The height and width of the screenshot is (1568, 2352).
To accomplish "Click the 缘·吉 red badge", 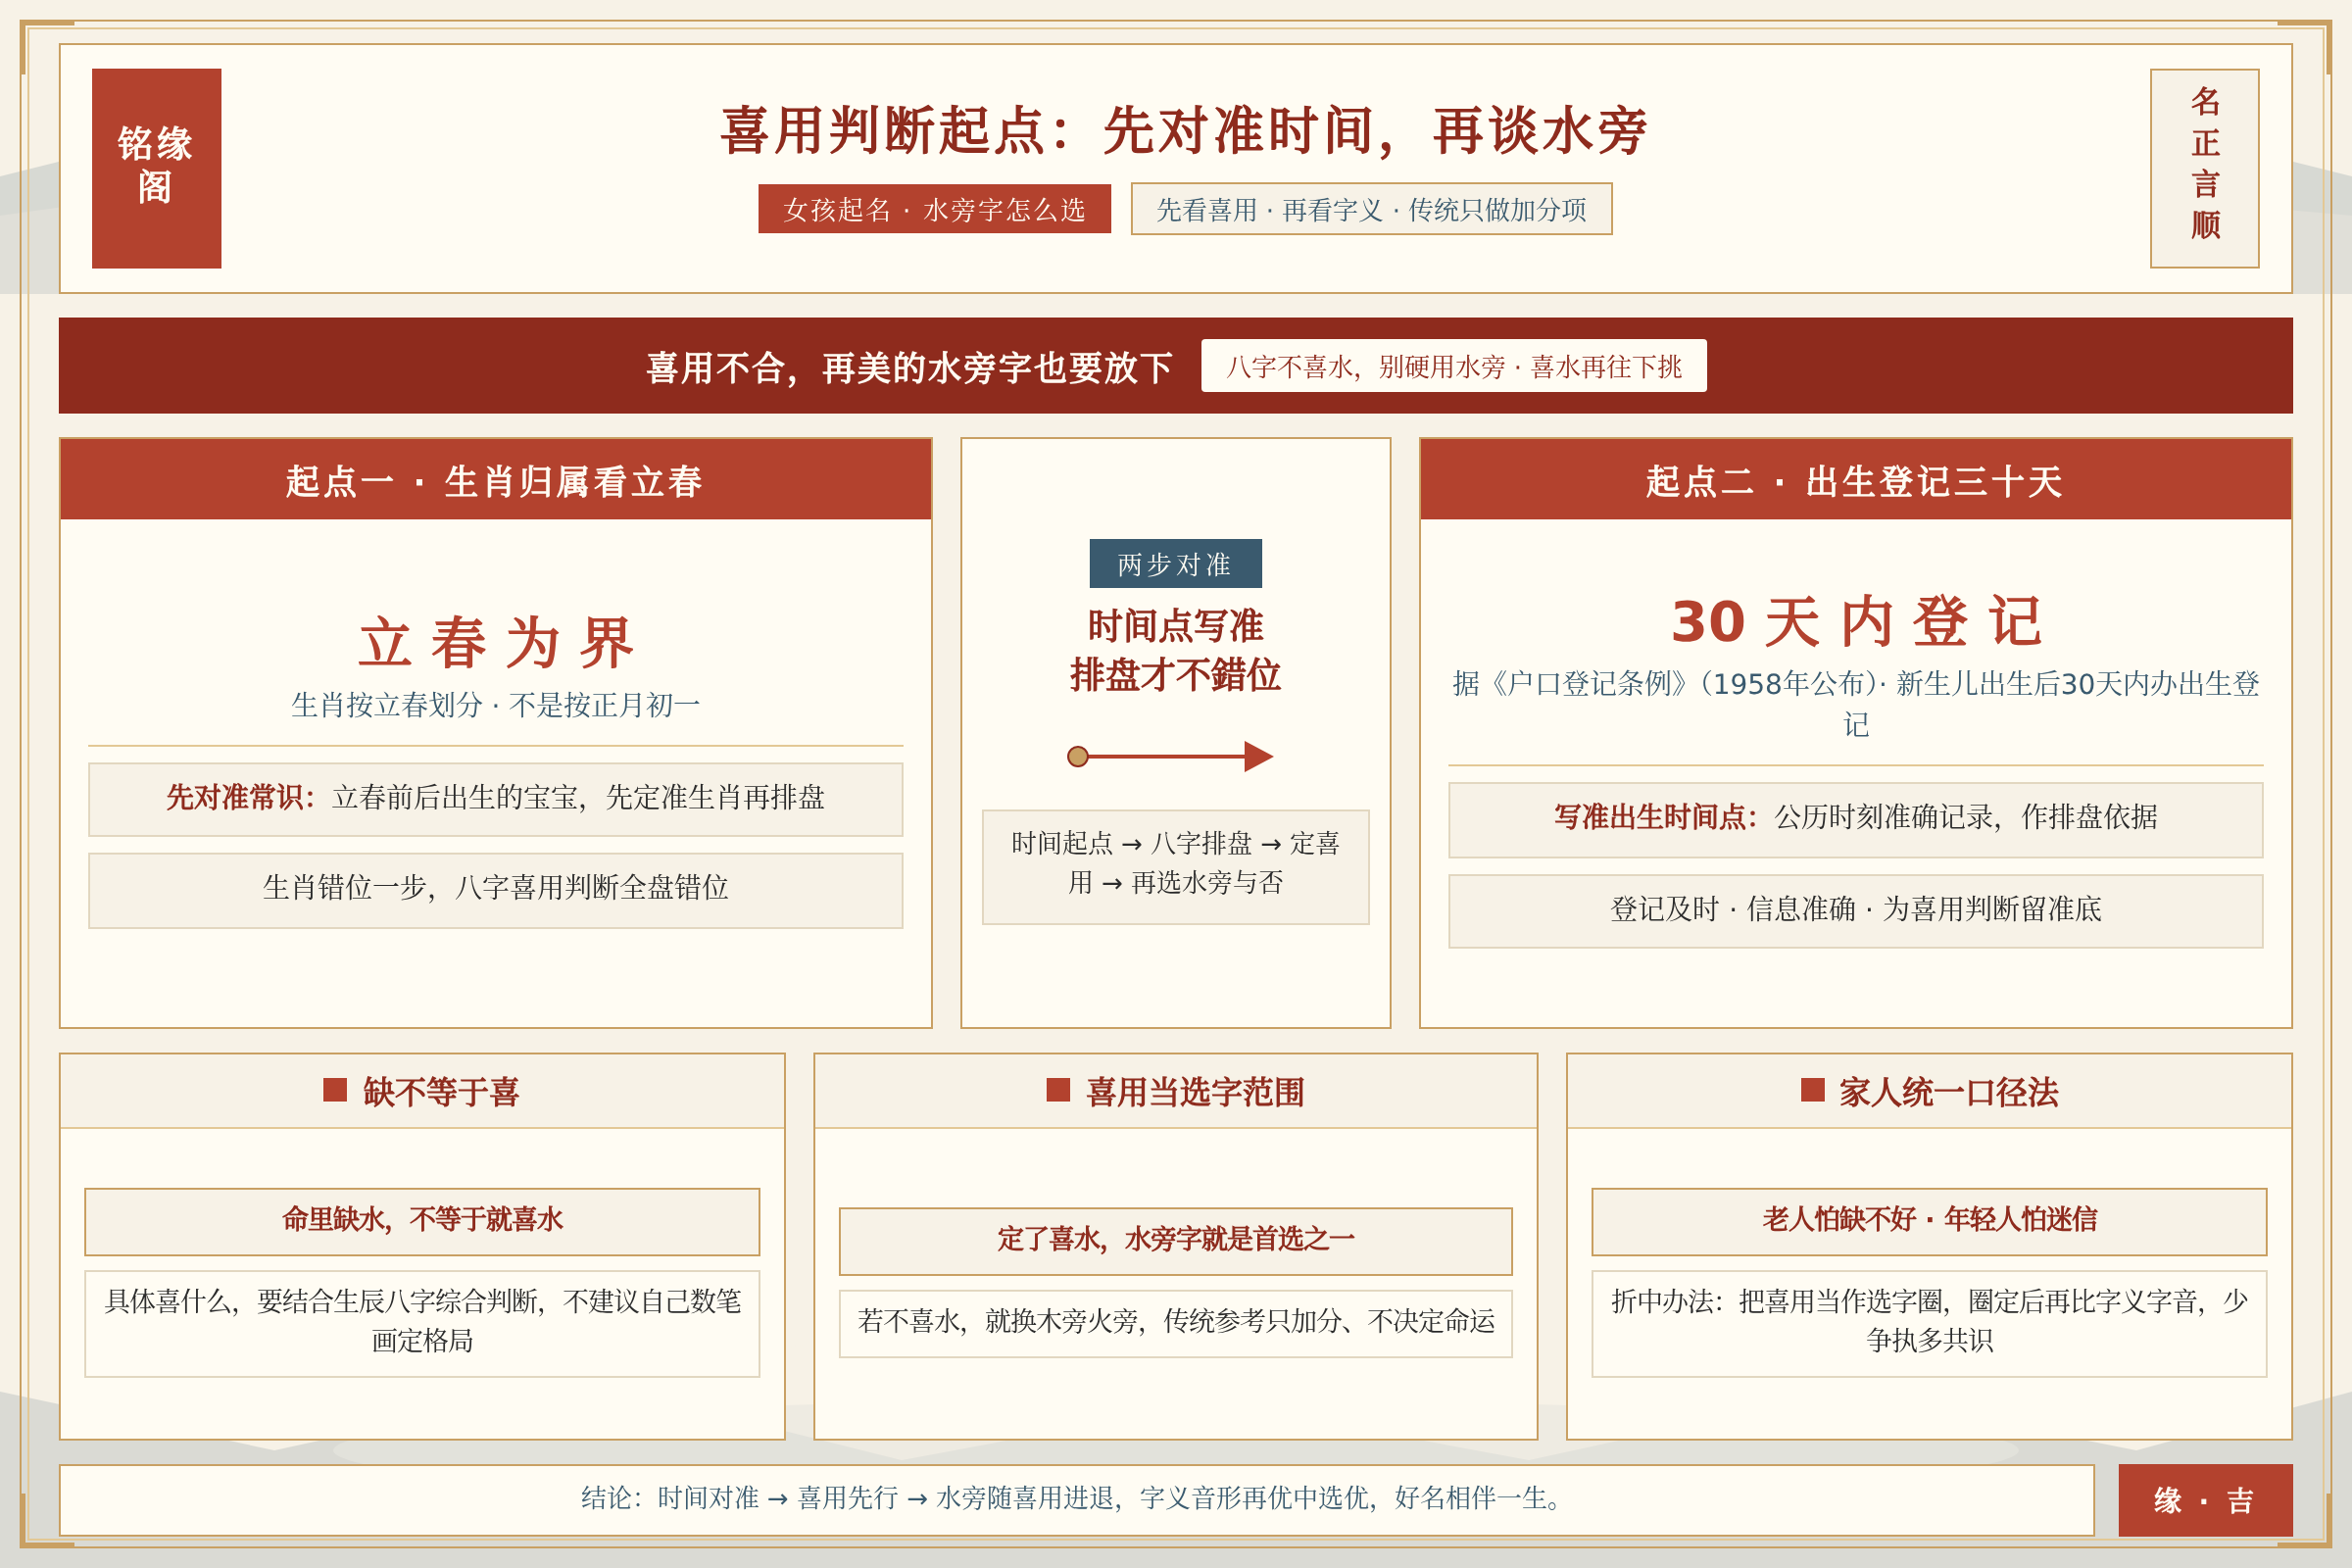I will tap(2205, 1500).
